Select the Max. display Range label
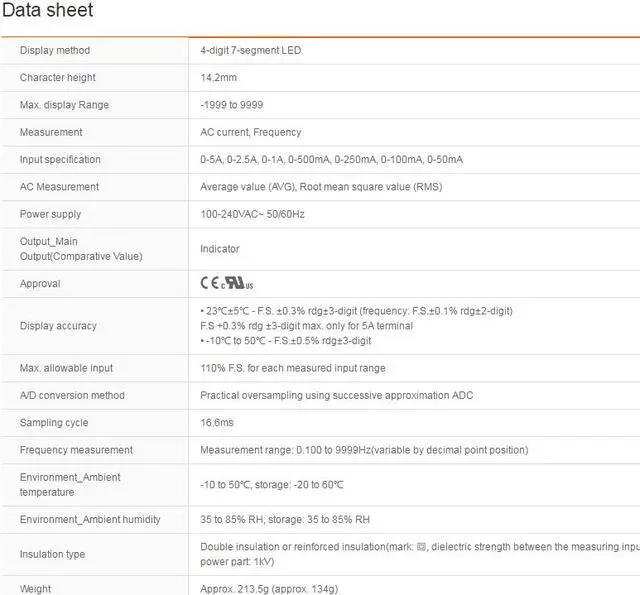This screenshot has height=595, width=640. pyautogui.click(x=65, y=105)
